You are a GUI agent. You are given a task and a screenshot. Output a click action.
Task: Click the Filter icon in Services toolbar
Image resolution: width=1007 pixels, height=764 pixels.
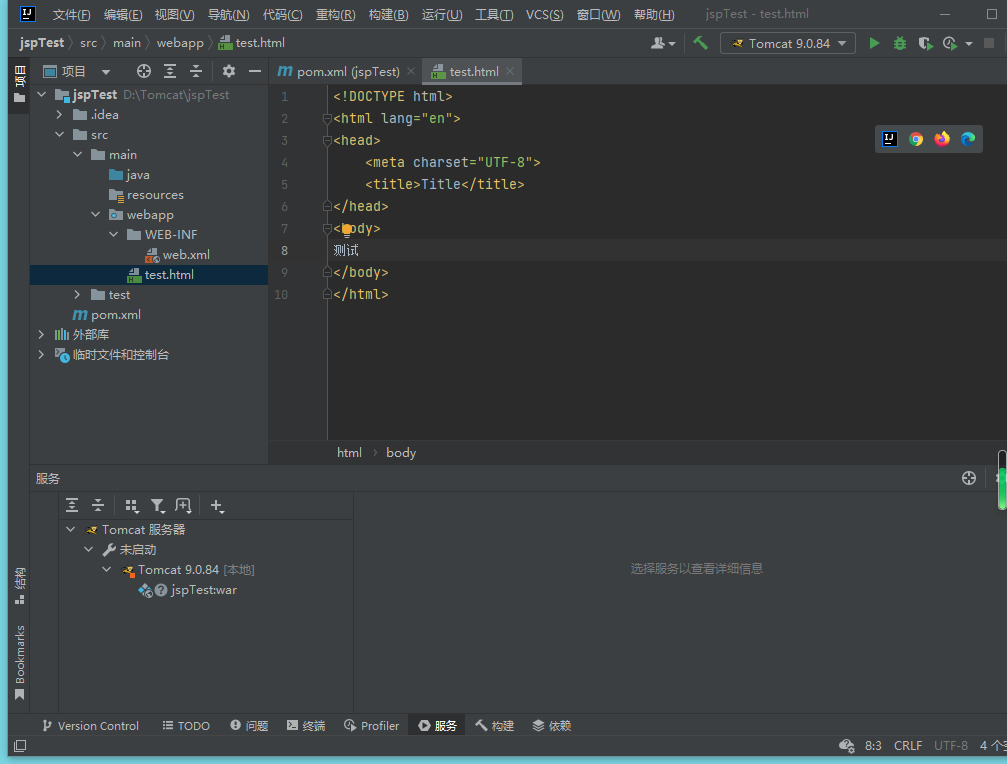[x=157, y=506]
